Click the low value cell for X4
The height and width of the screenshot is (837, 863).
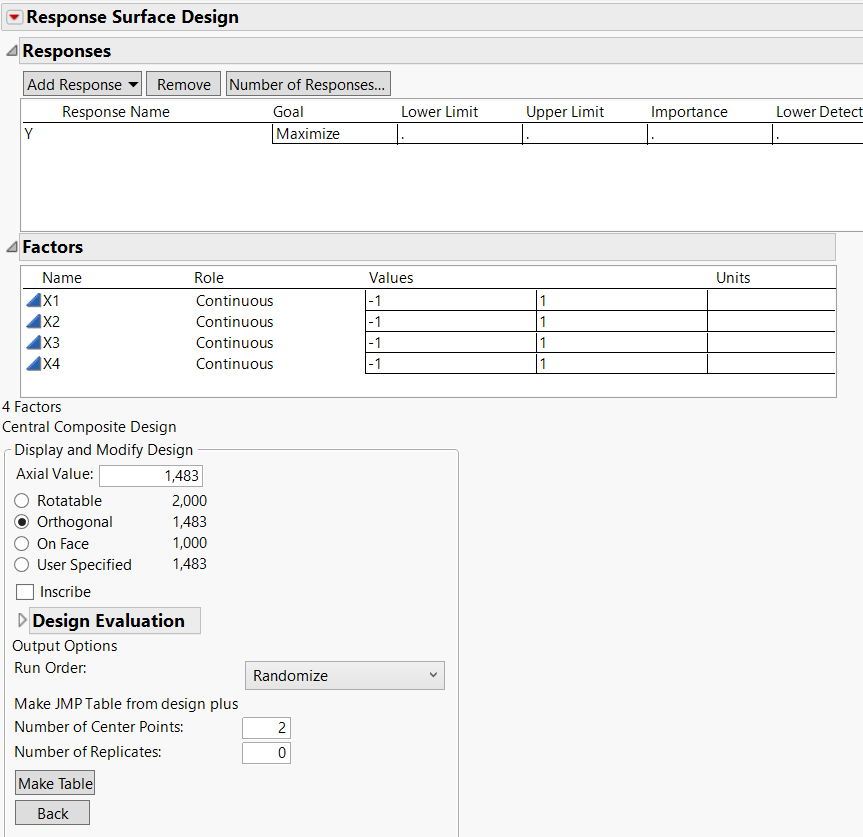(451, 363)
